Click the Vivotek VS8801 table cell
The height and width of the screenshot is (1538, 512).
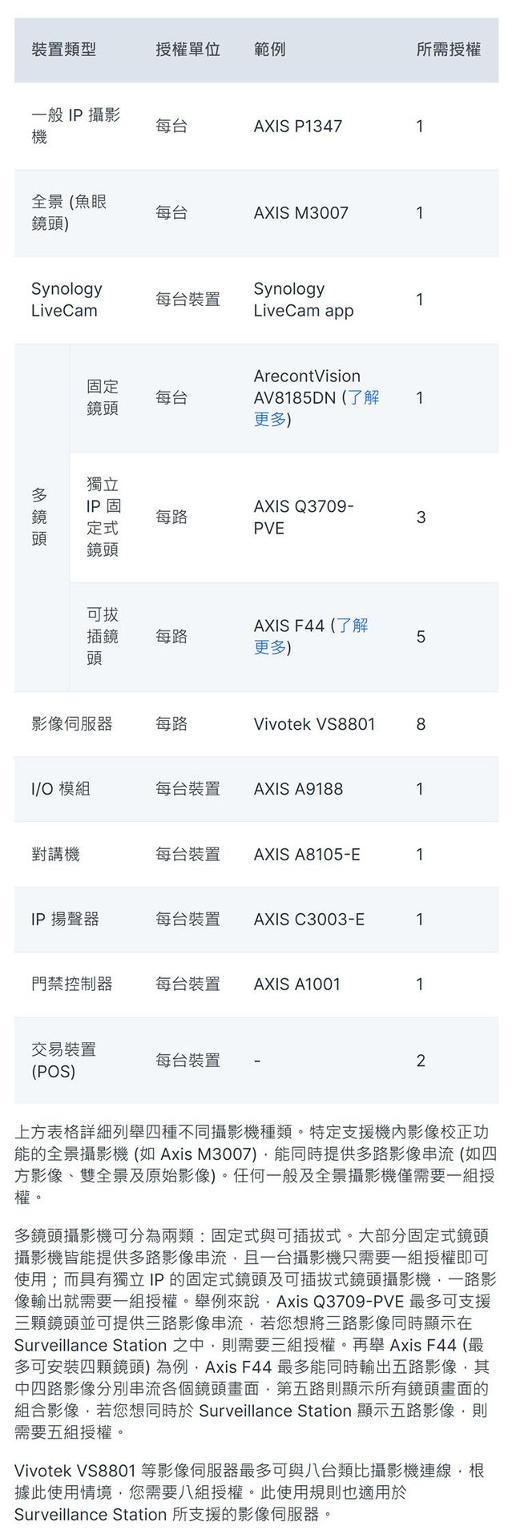(x=314, y=724)
